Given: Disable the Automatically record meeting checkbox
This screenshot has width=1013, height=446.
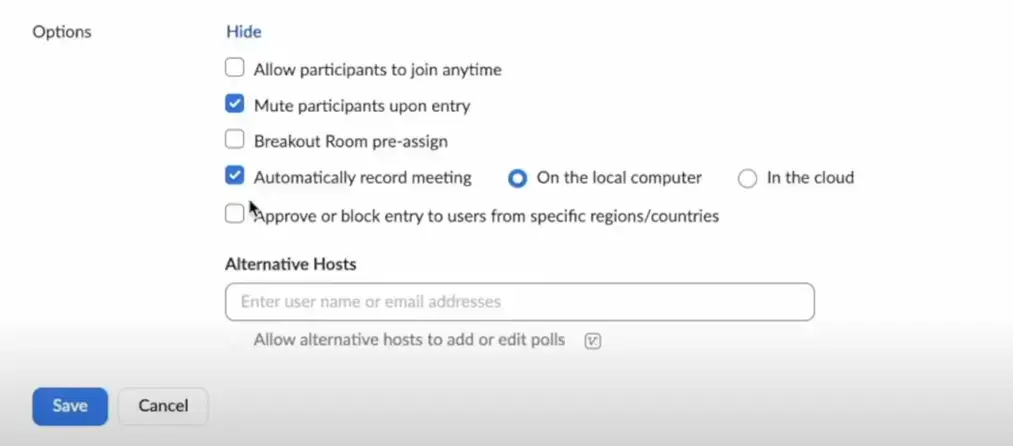Looking at the screenshot, I should pyautogui.click(x=235, y=177).
